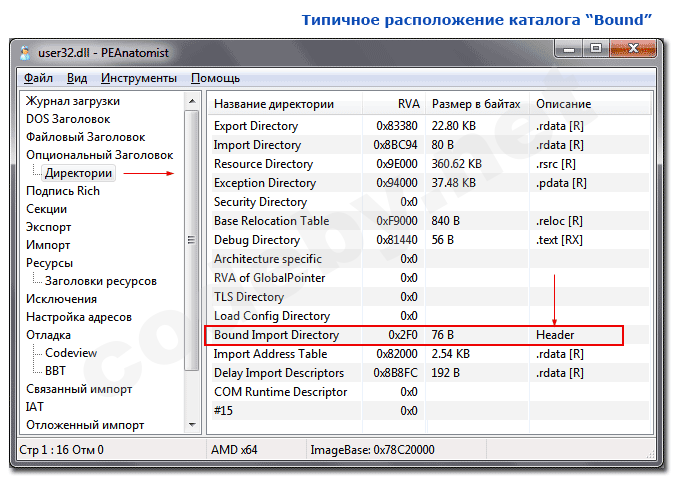Image resolution: width=674 pixels, height=480 pixels.
Task: Select Директории under Опциональный Заголовок
Action: (78, 173)
